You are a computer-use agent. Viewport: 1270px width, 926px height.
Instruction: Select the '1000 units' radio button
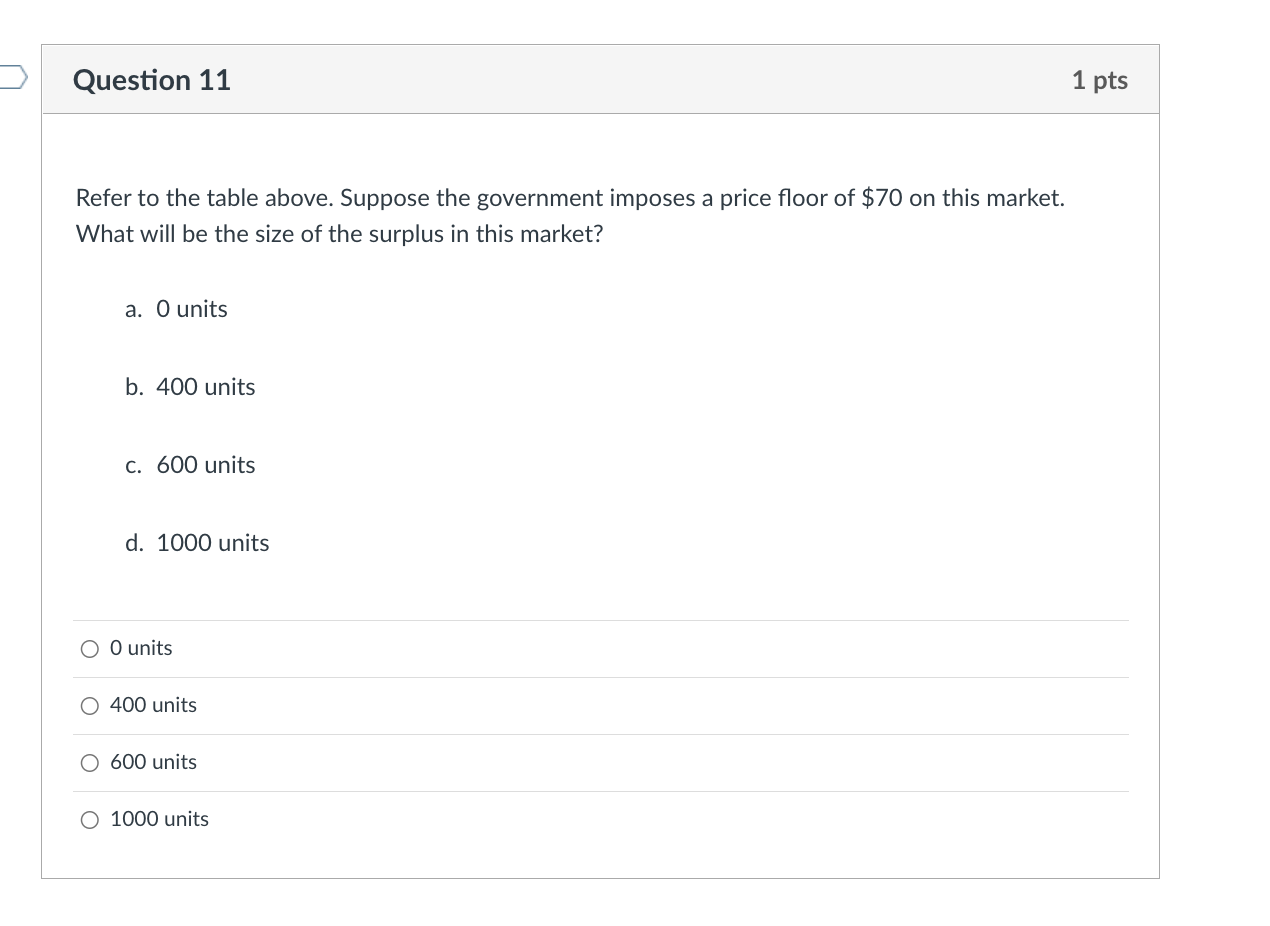point(89,819)
